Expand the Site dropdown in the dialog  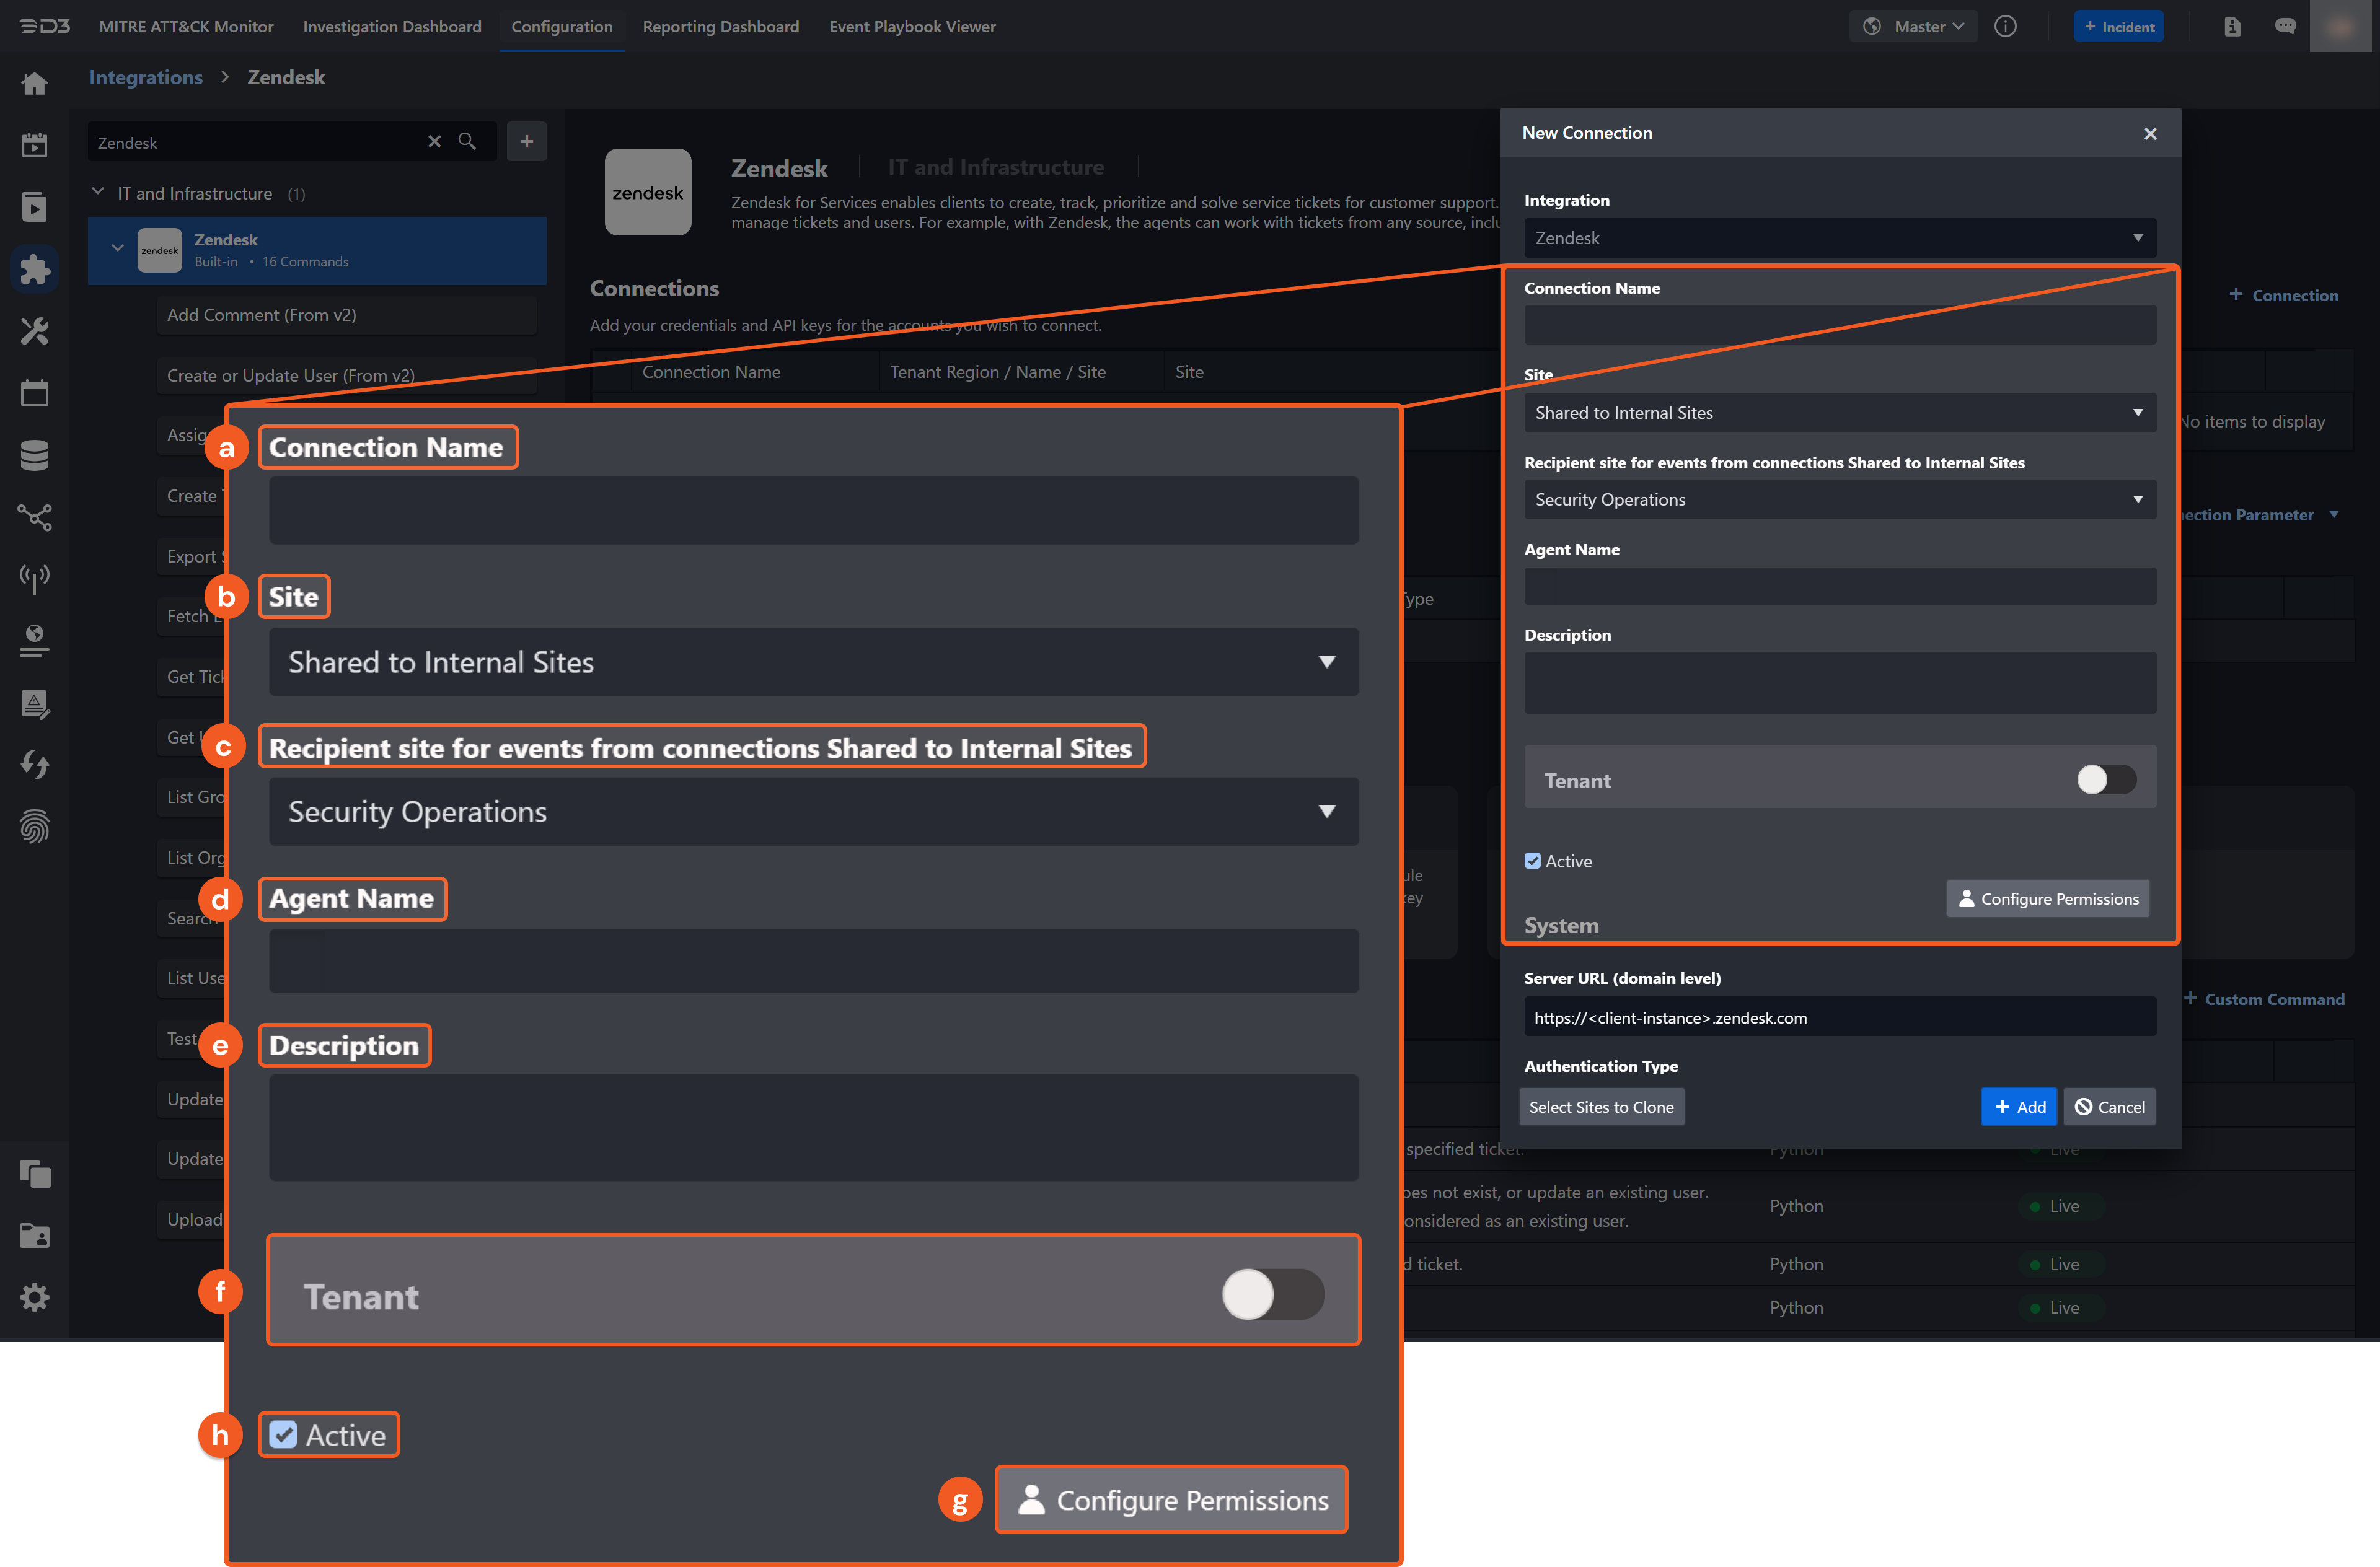coord(1839,413)
